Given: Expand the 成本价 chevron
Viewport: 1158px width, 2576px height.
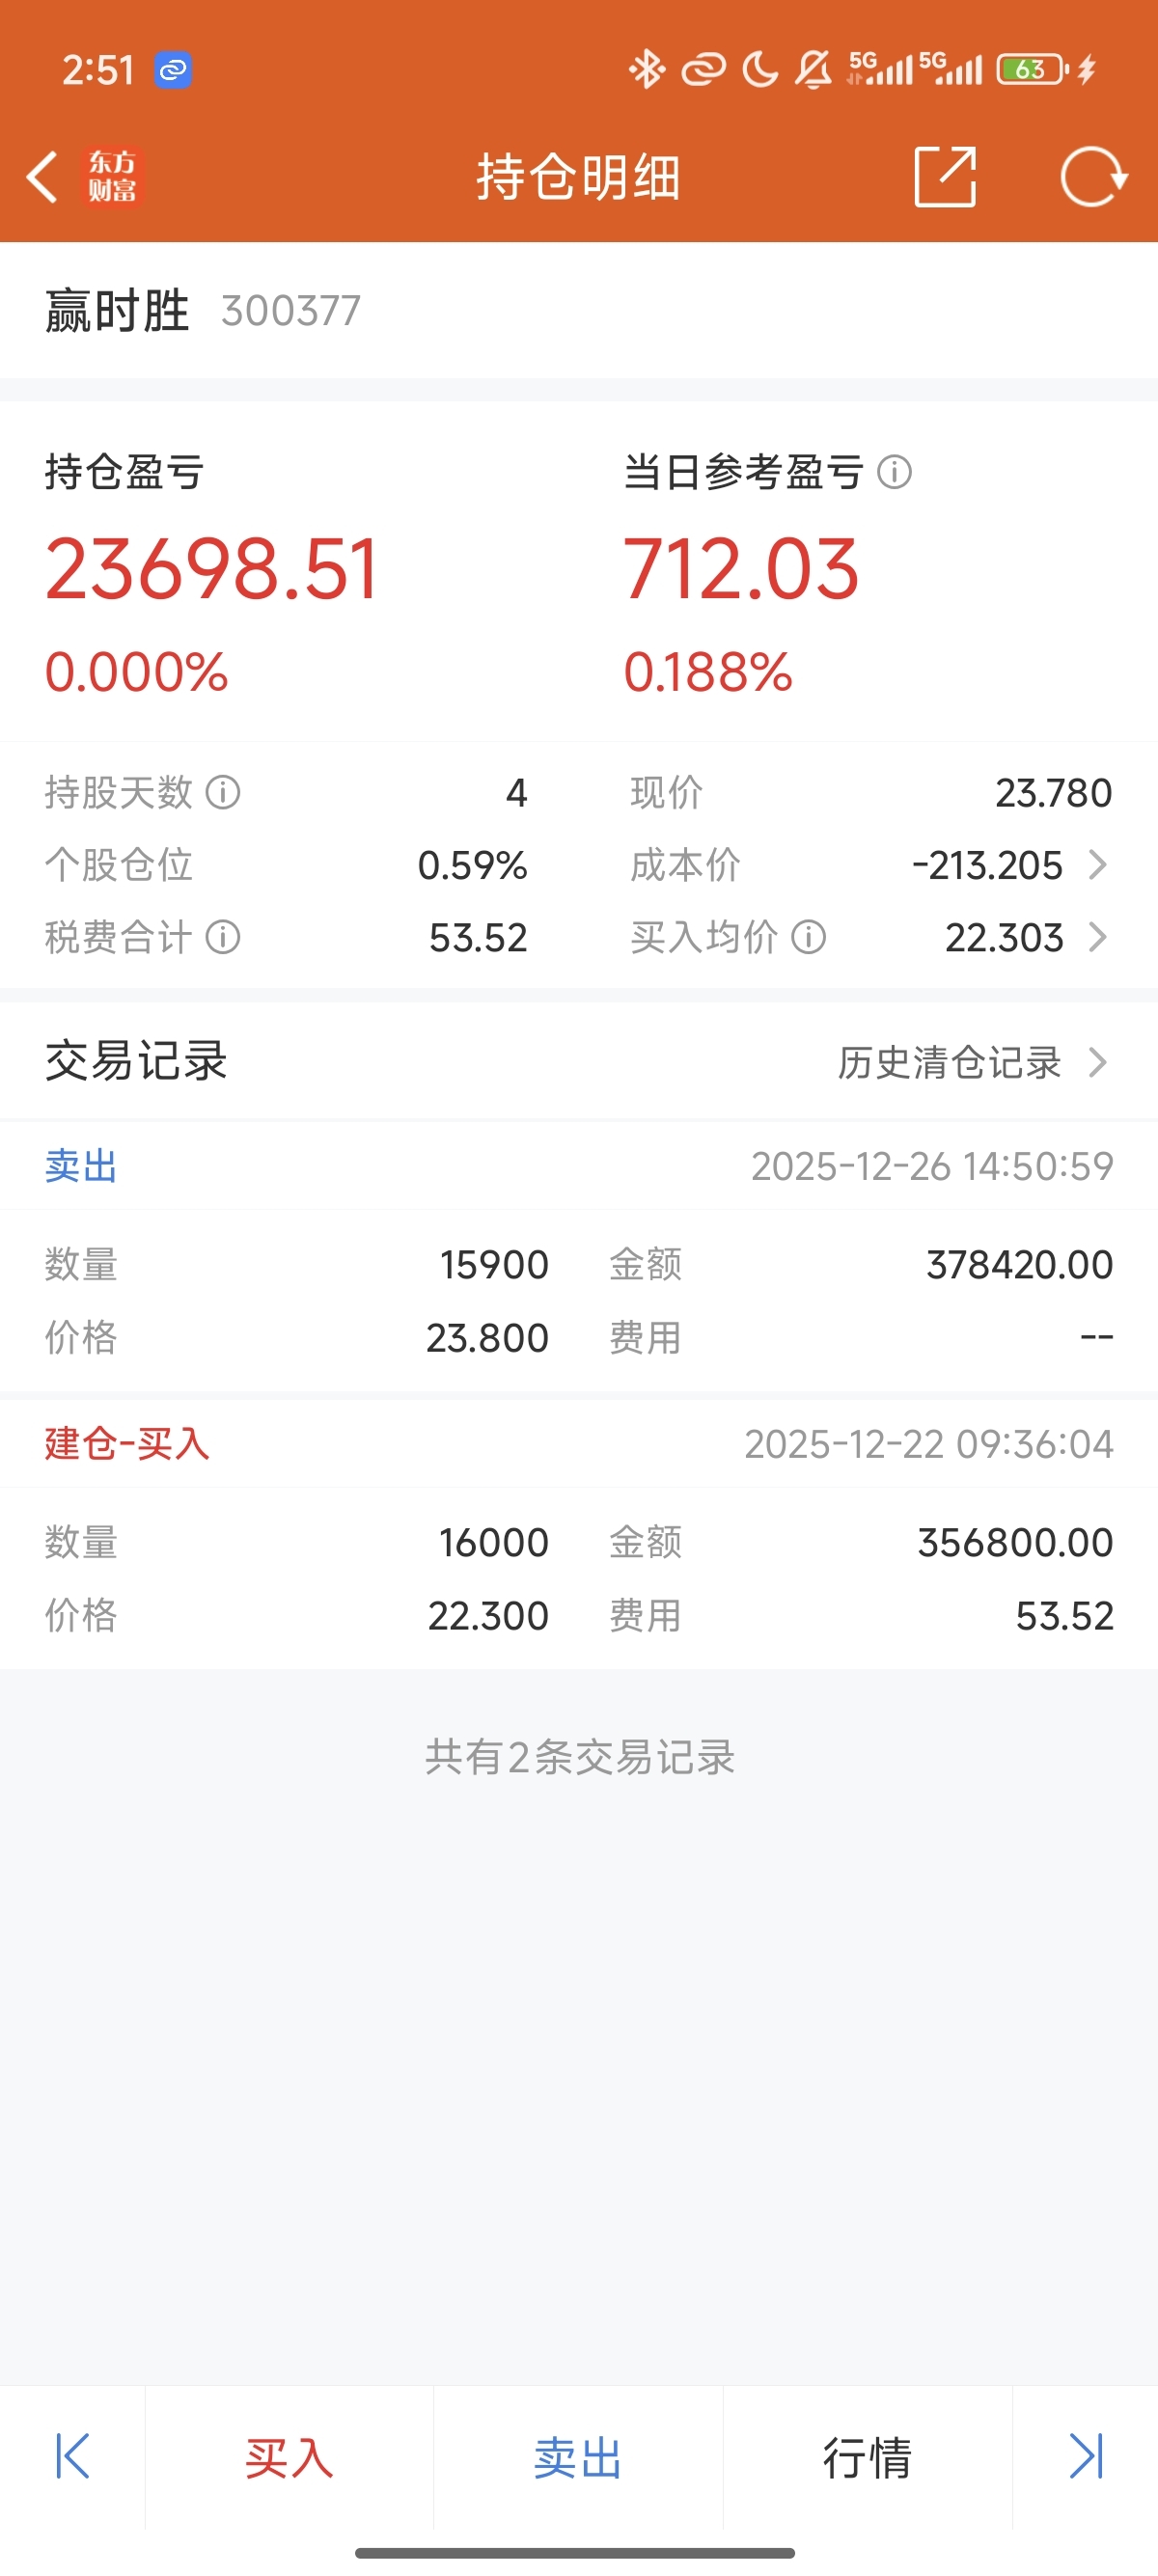Looking at the screenshot, I should 1097,865.
